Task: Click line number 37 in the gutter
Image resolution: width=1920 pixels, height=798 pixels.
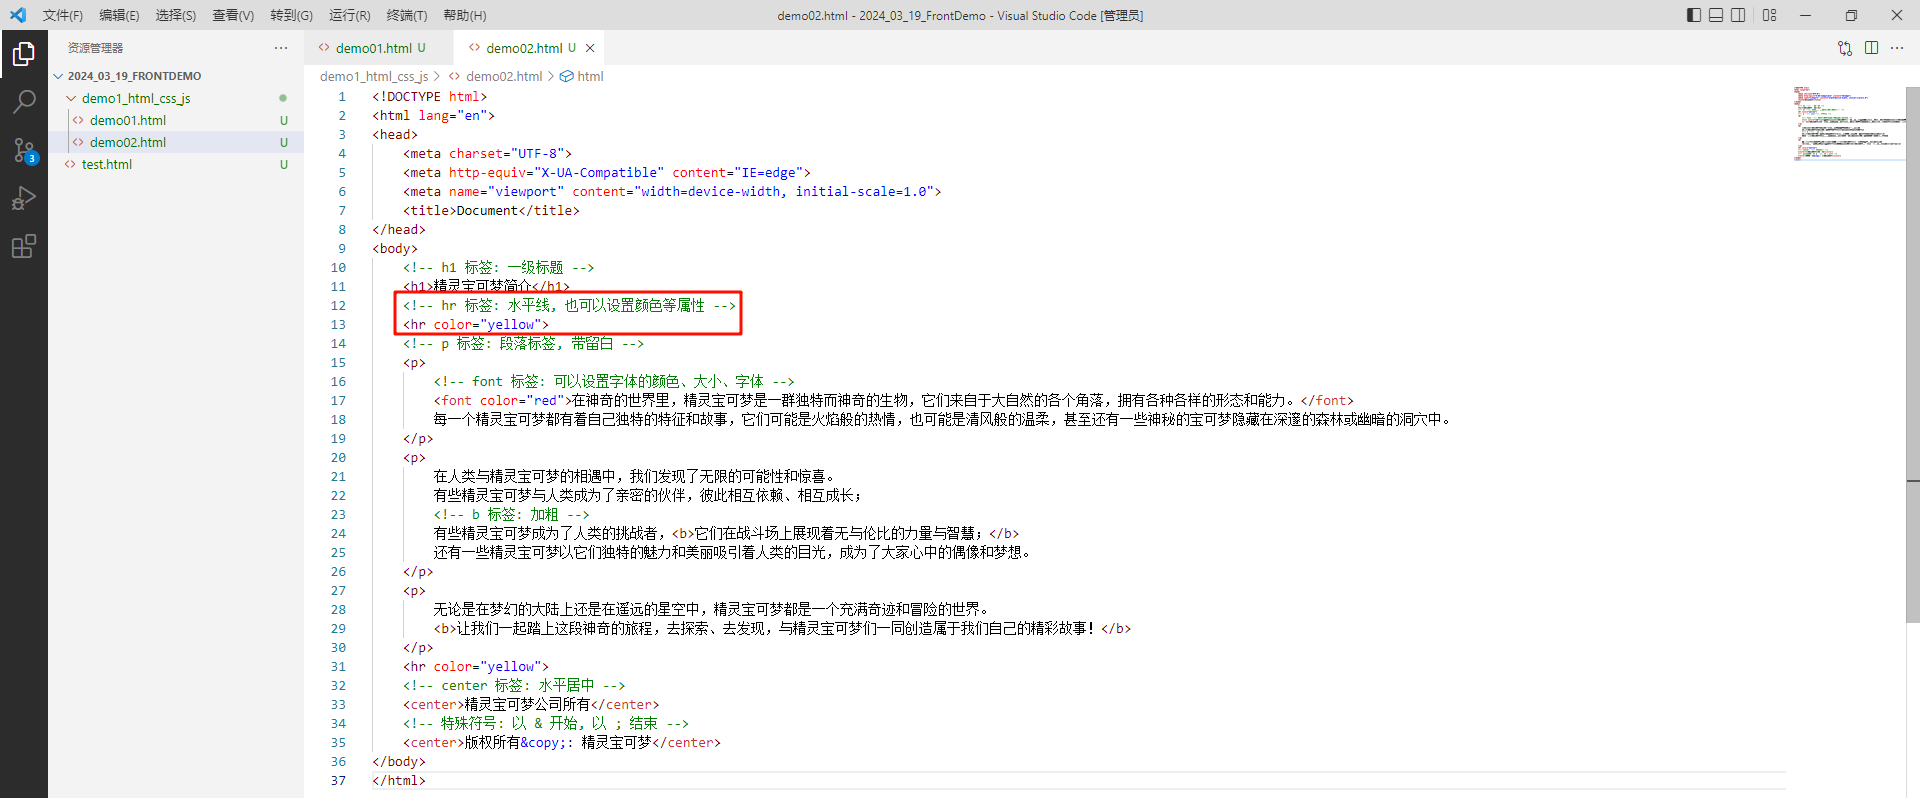Action: [x=338, y=781]
